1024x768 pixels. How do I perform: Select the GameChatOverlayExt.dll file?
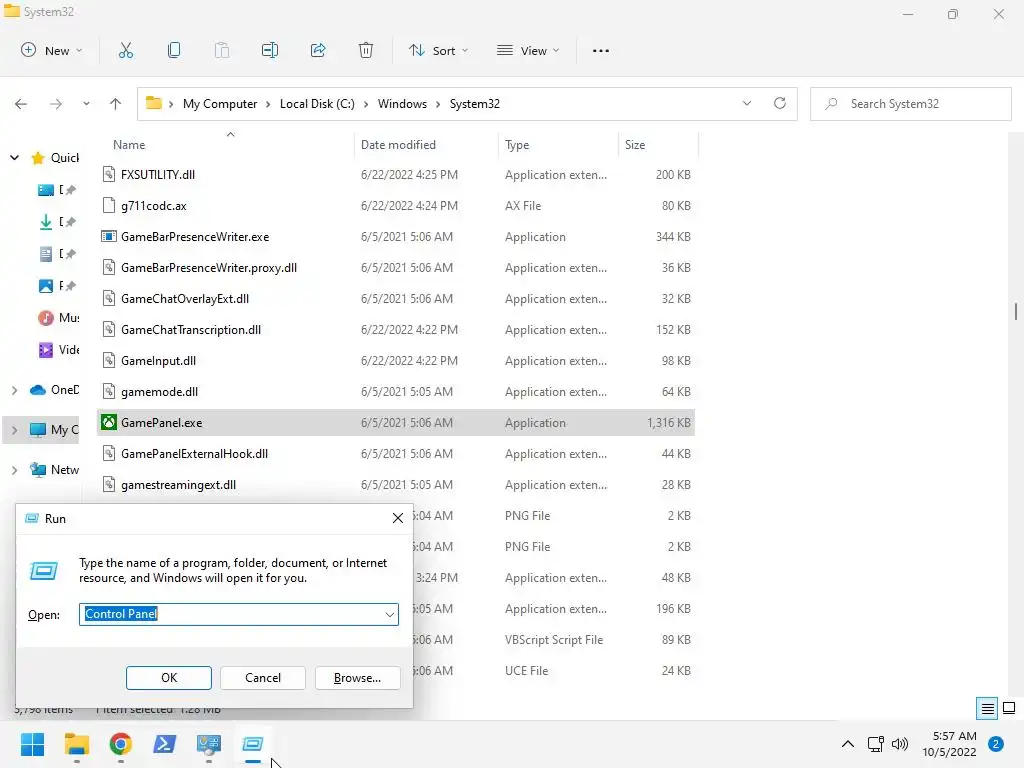[396, 298]
